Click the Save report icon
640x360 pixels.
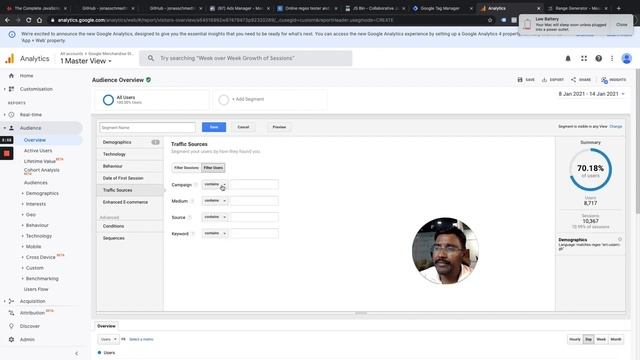pos(520,80)
